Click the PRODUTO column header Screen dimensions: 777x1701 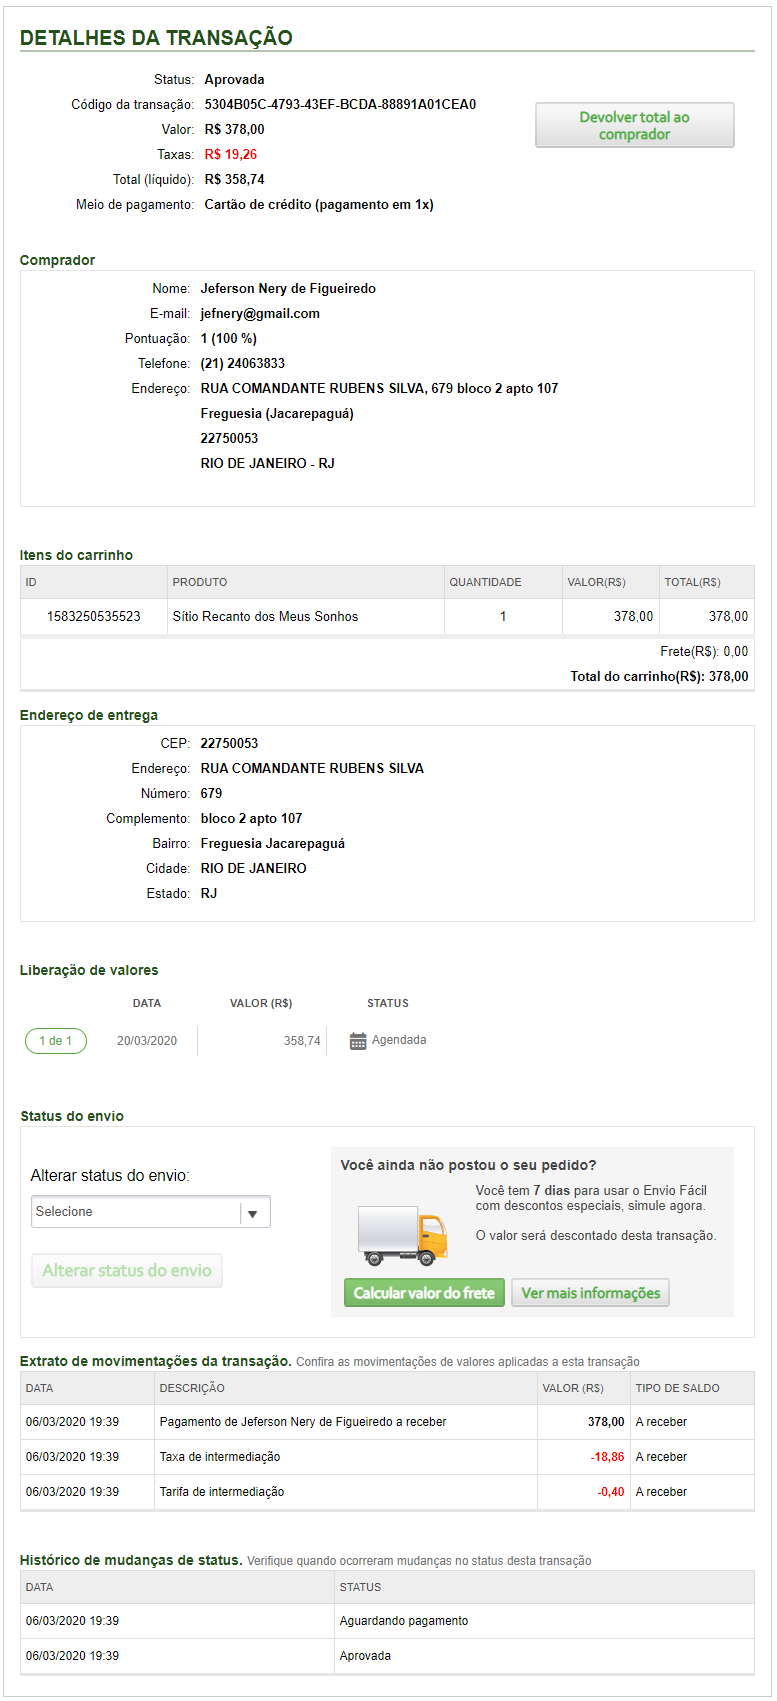[200, 582]
